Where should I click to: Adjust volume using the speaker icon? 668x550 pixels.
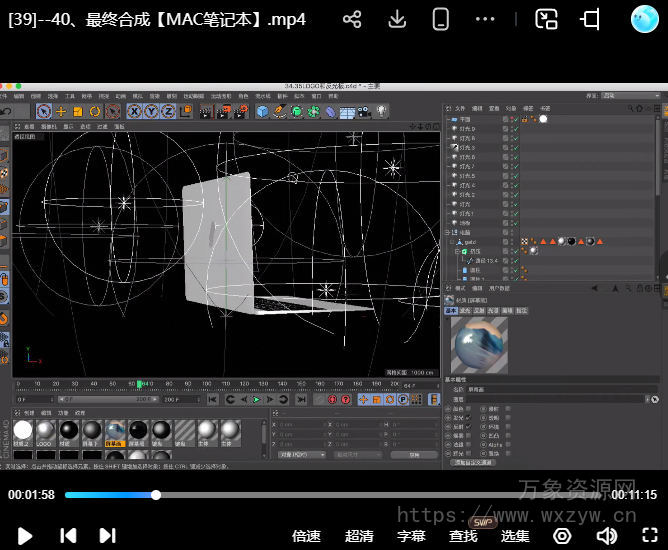point(606,536)
